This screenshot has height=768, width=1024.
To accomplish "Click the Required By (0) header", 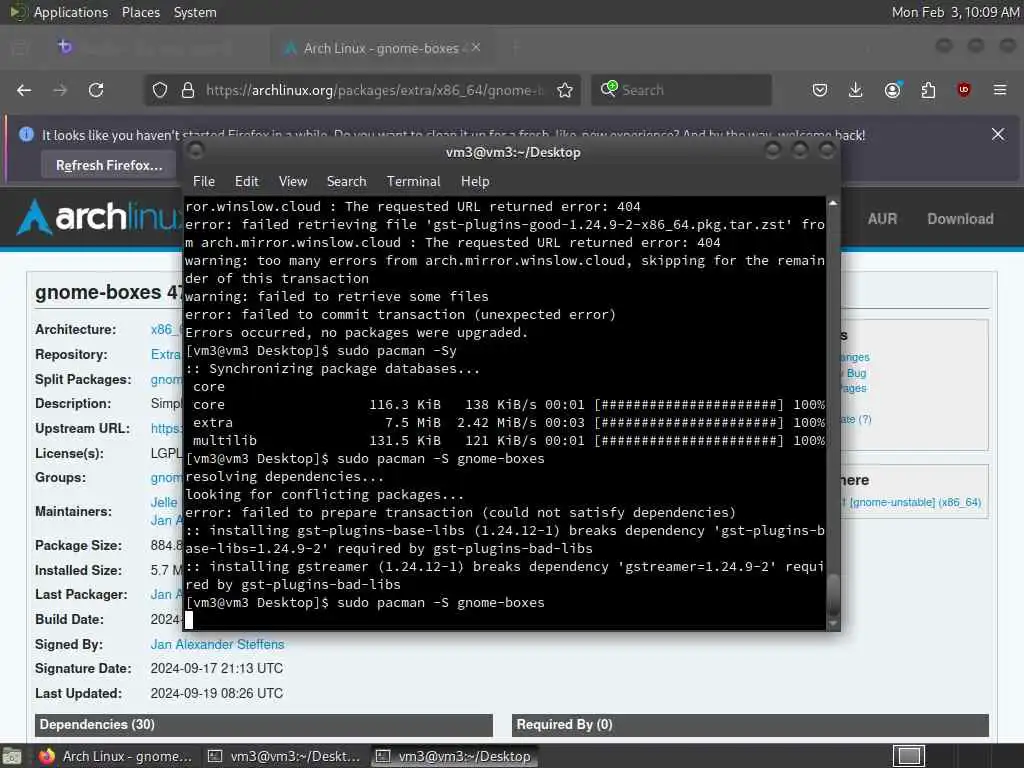I will point(750,725).
